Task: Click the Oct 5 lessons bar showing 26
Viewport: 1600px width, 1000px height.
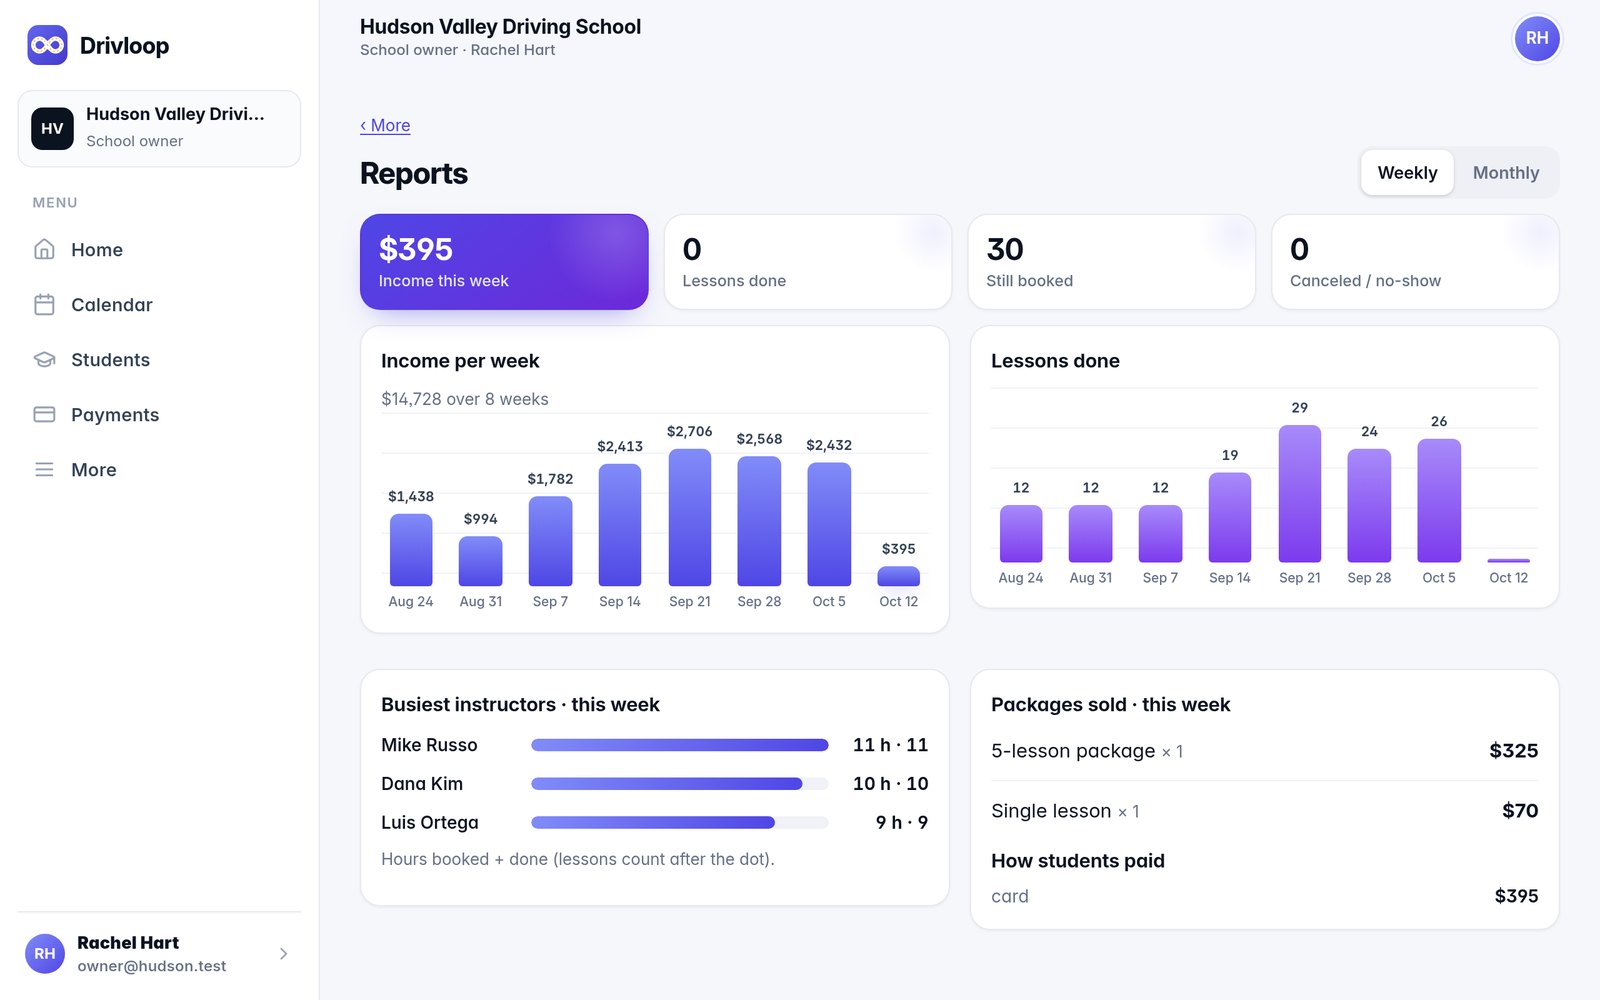Action: (1439, 501)
